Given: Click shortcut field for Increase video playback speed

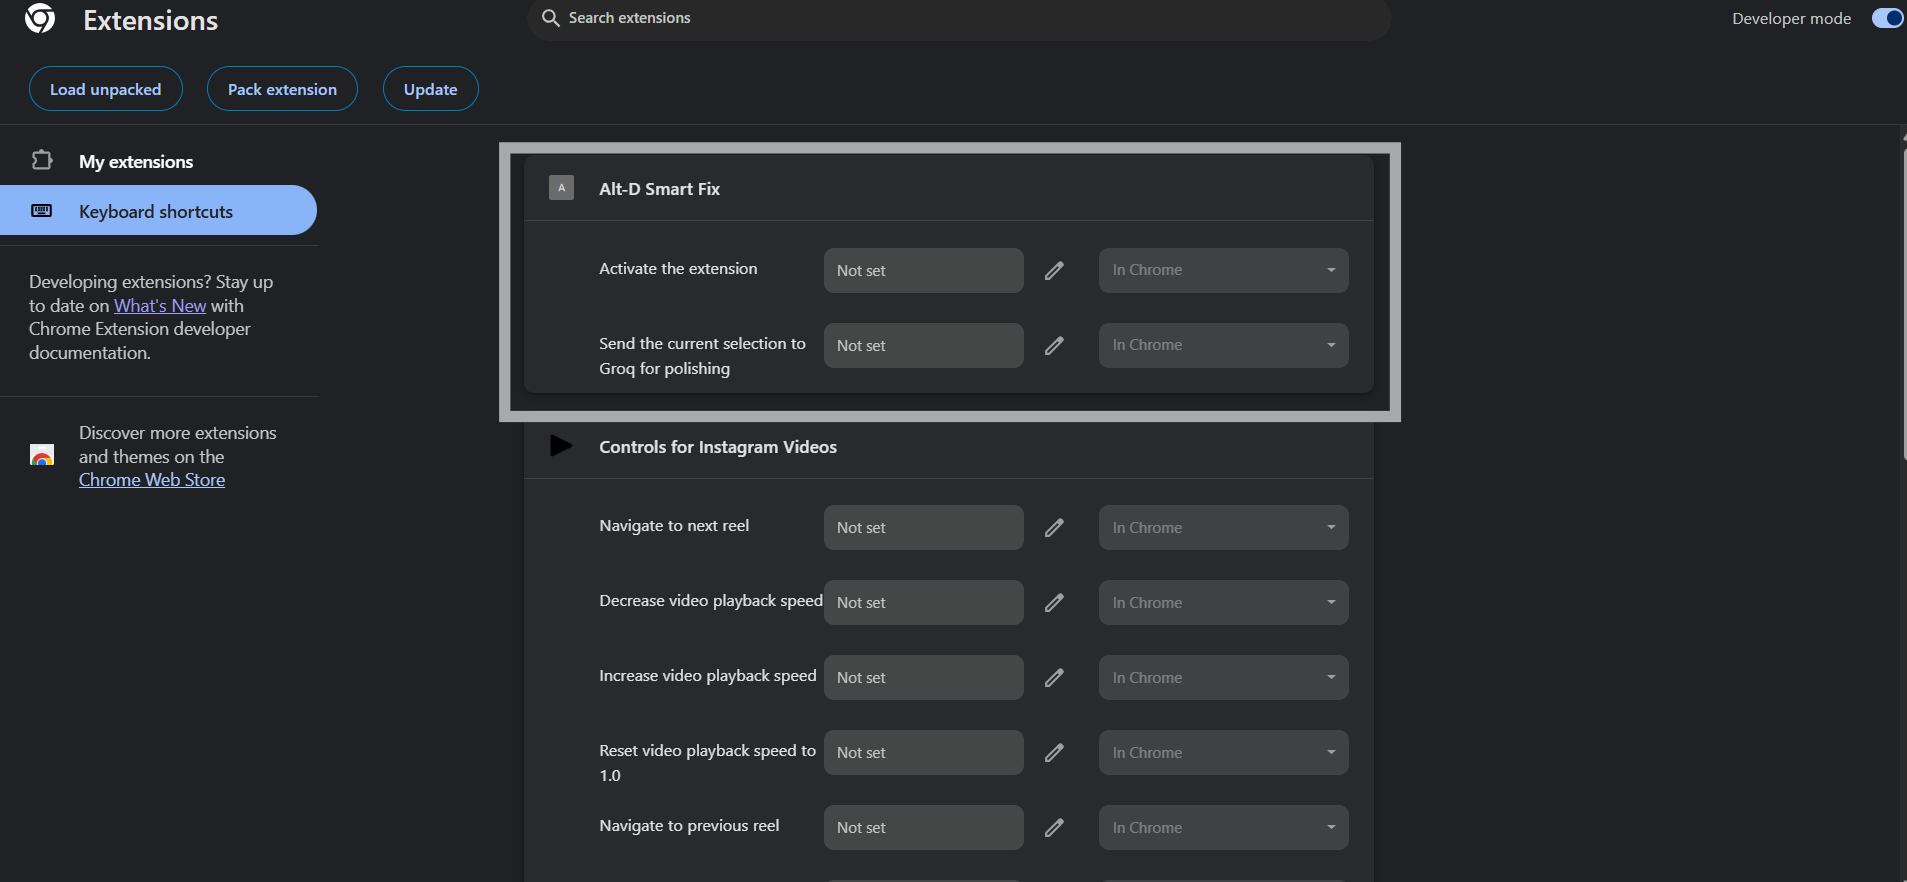Looking at the screenshot, I should (x=923, y=677).
